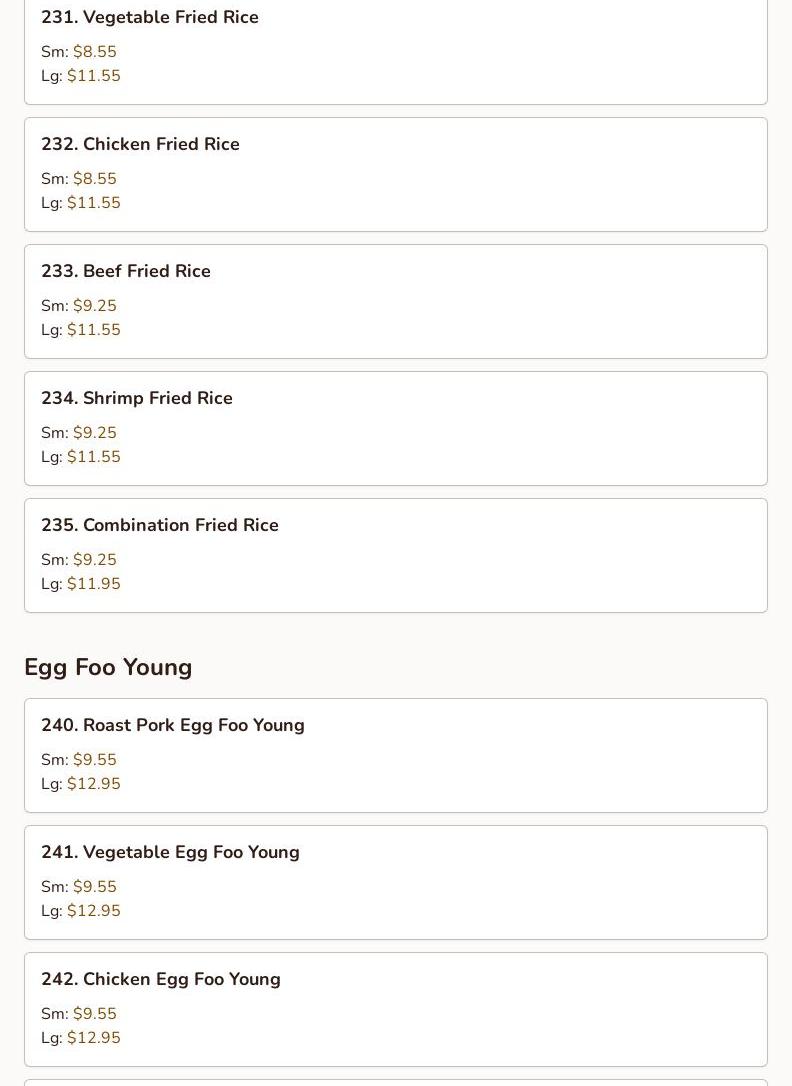Choose large $12.95 Chicken Egg Foo Young

point(93,1038)
